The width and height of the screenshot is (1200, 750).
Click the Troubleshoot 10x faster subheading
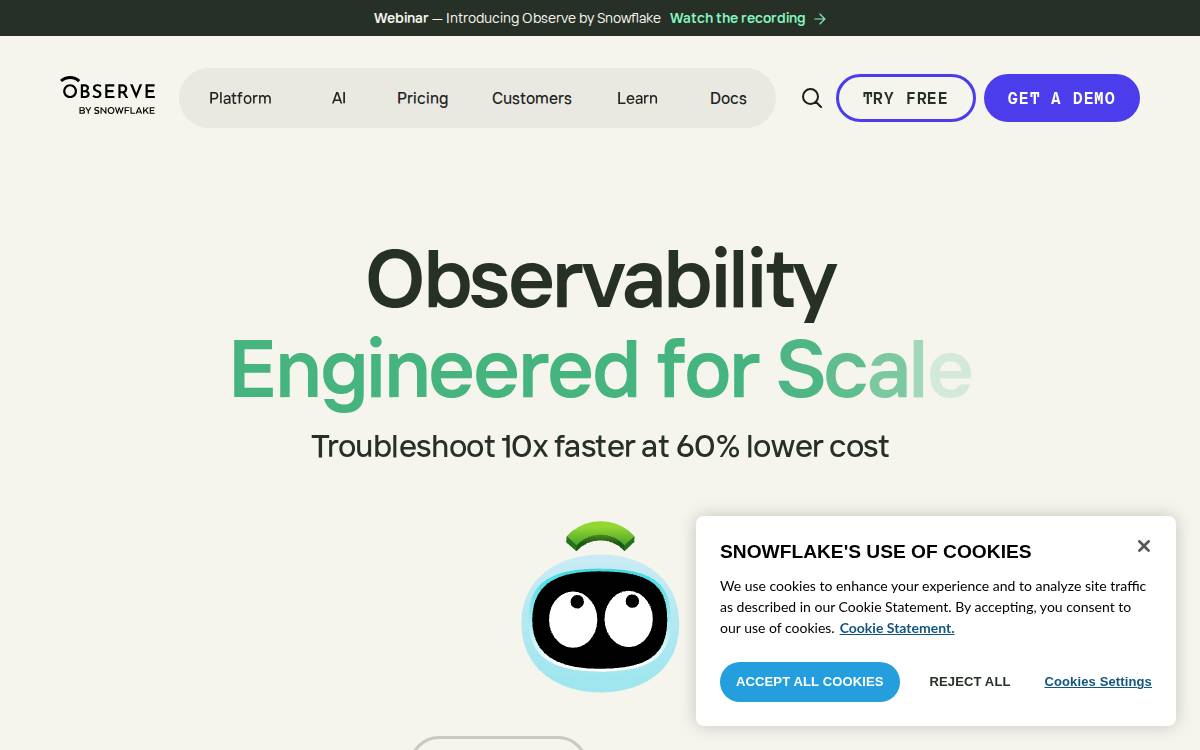600,446
